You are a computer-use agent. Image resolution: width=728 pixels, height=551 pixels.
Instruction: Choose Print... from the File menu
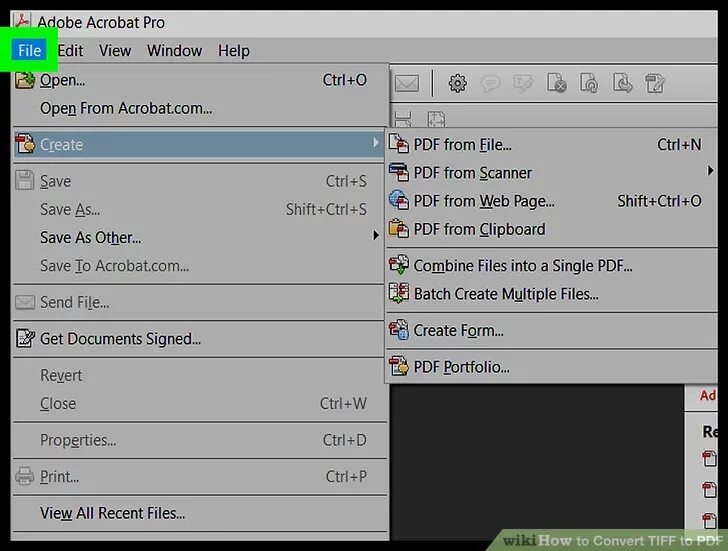200,476
